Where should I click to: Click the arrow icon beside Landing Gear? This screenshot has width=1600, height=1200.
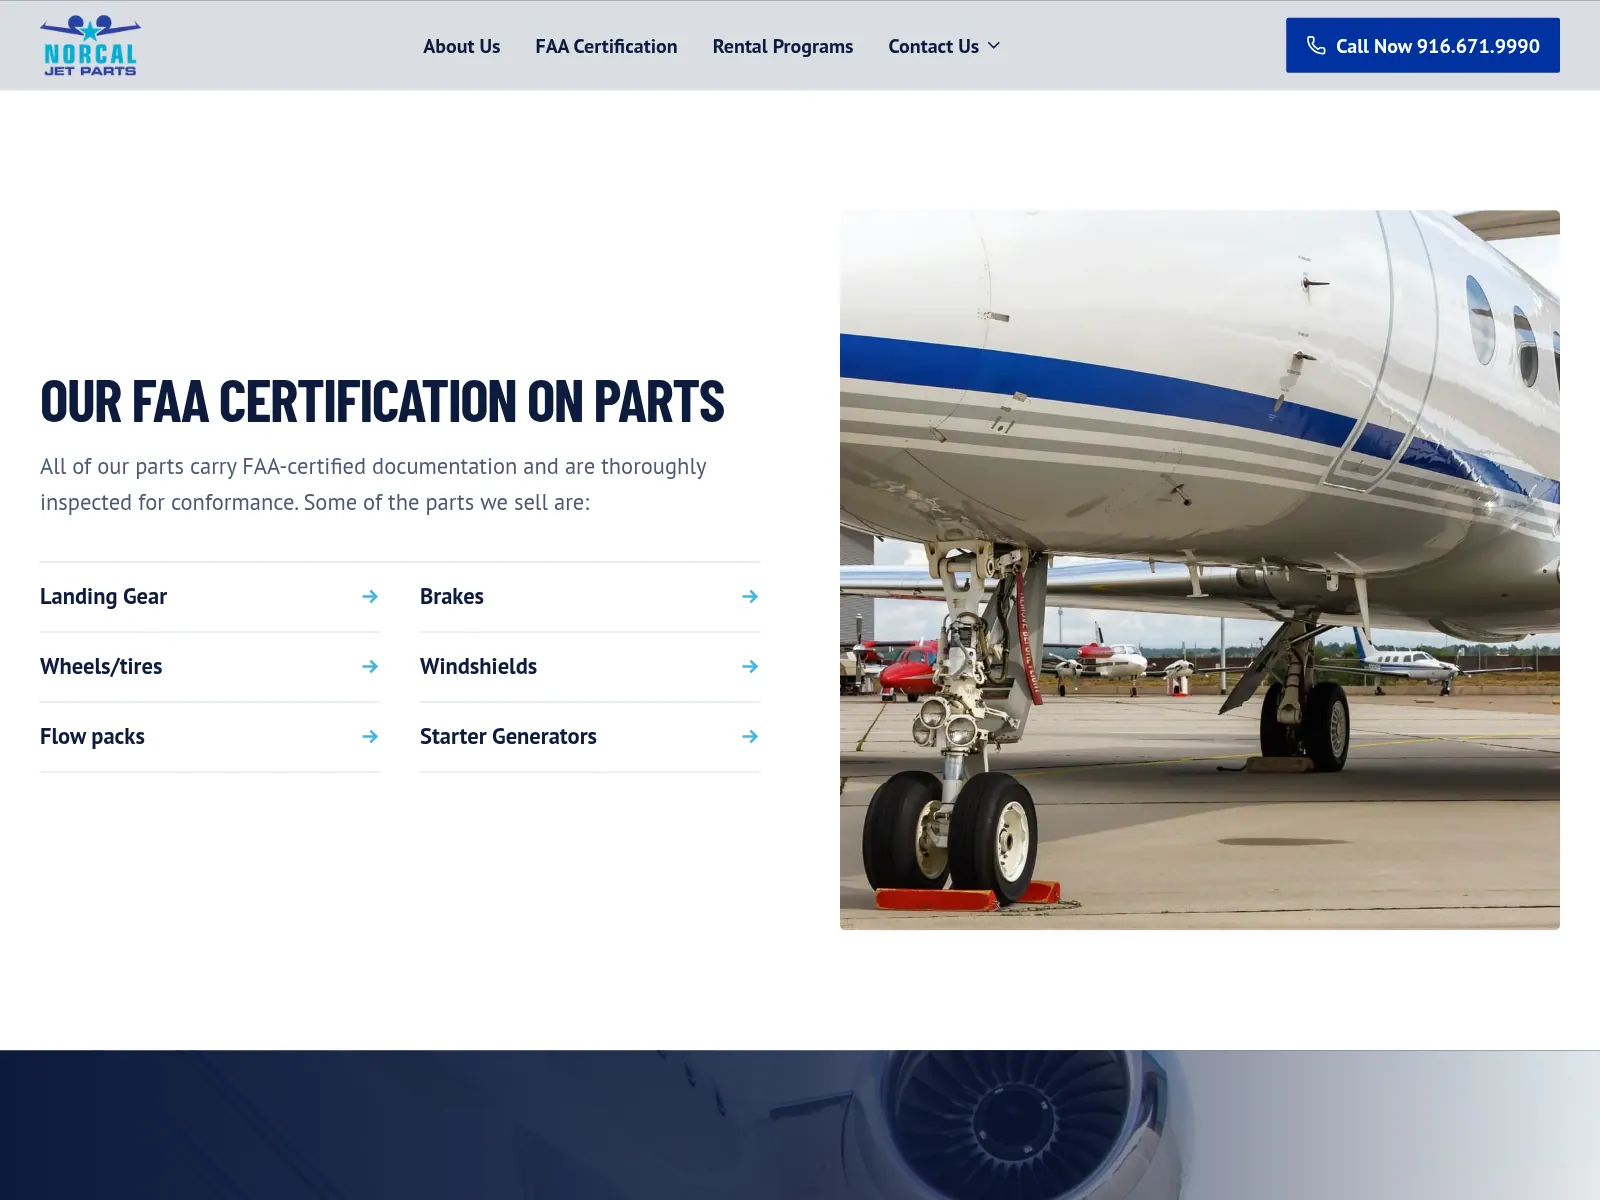coord(370,597)
